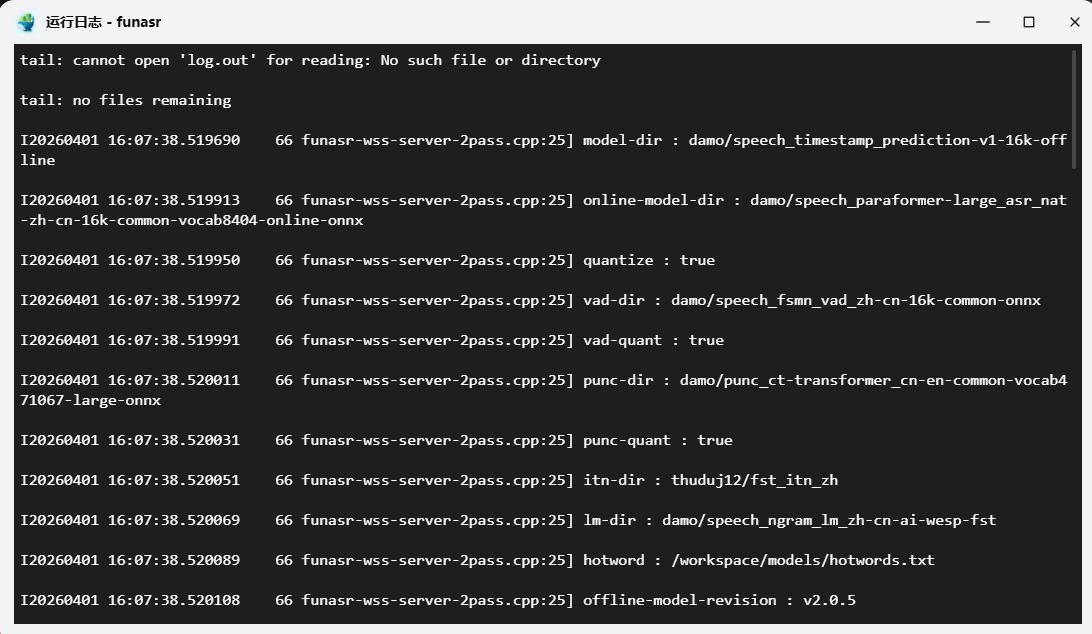Click the 'vad-quant : true' log line

pos(372,341)
